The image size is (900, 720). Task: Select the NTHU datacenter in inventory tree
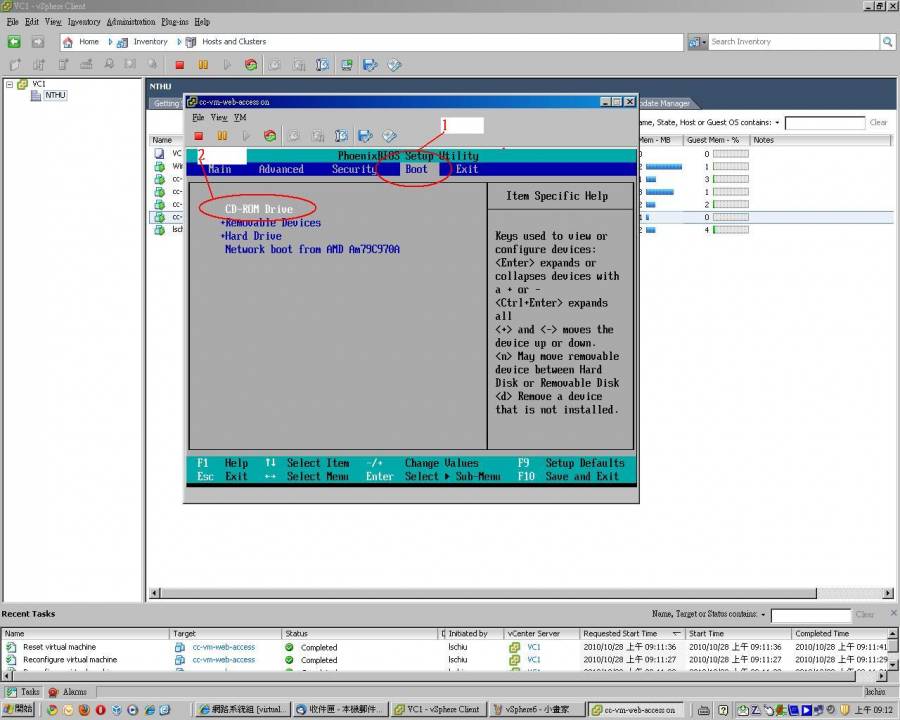click(55, 96)
